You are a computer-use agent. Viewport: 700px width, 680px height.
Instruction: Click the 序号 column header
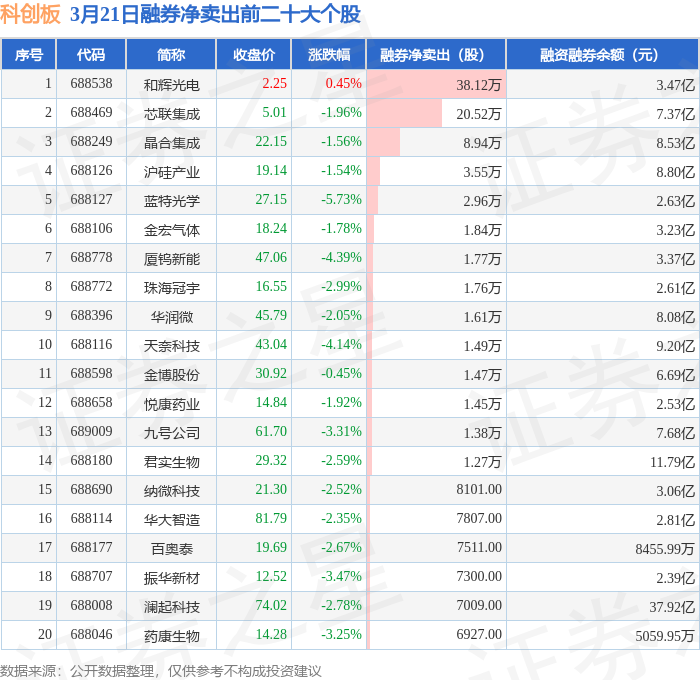(29, 54)
